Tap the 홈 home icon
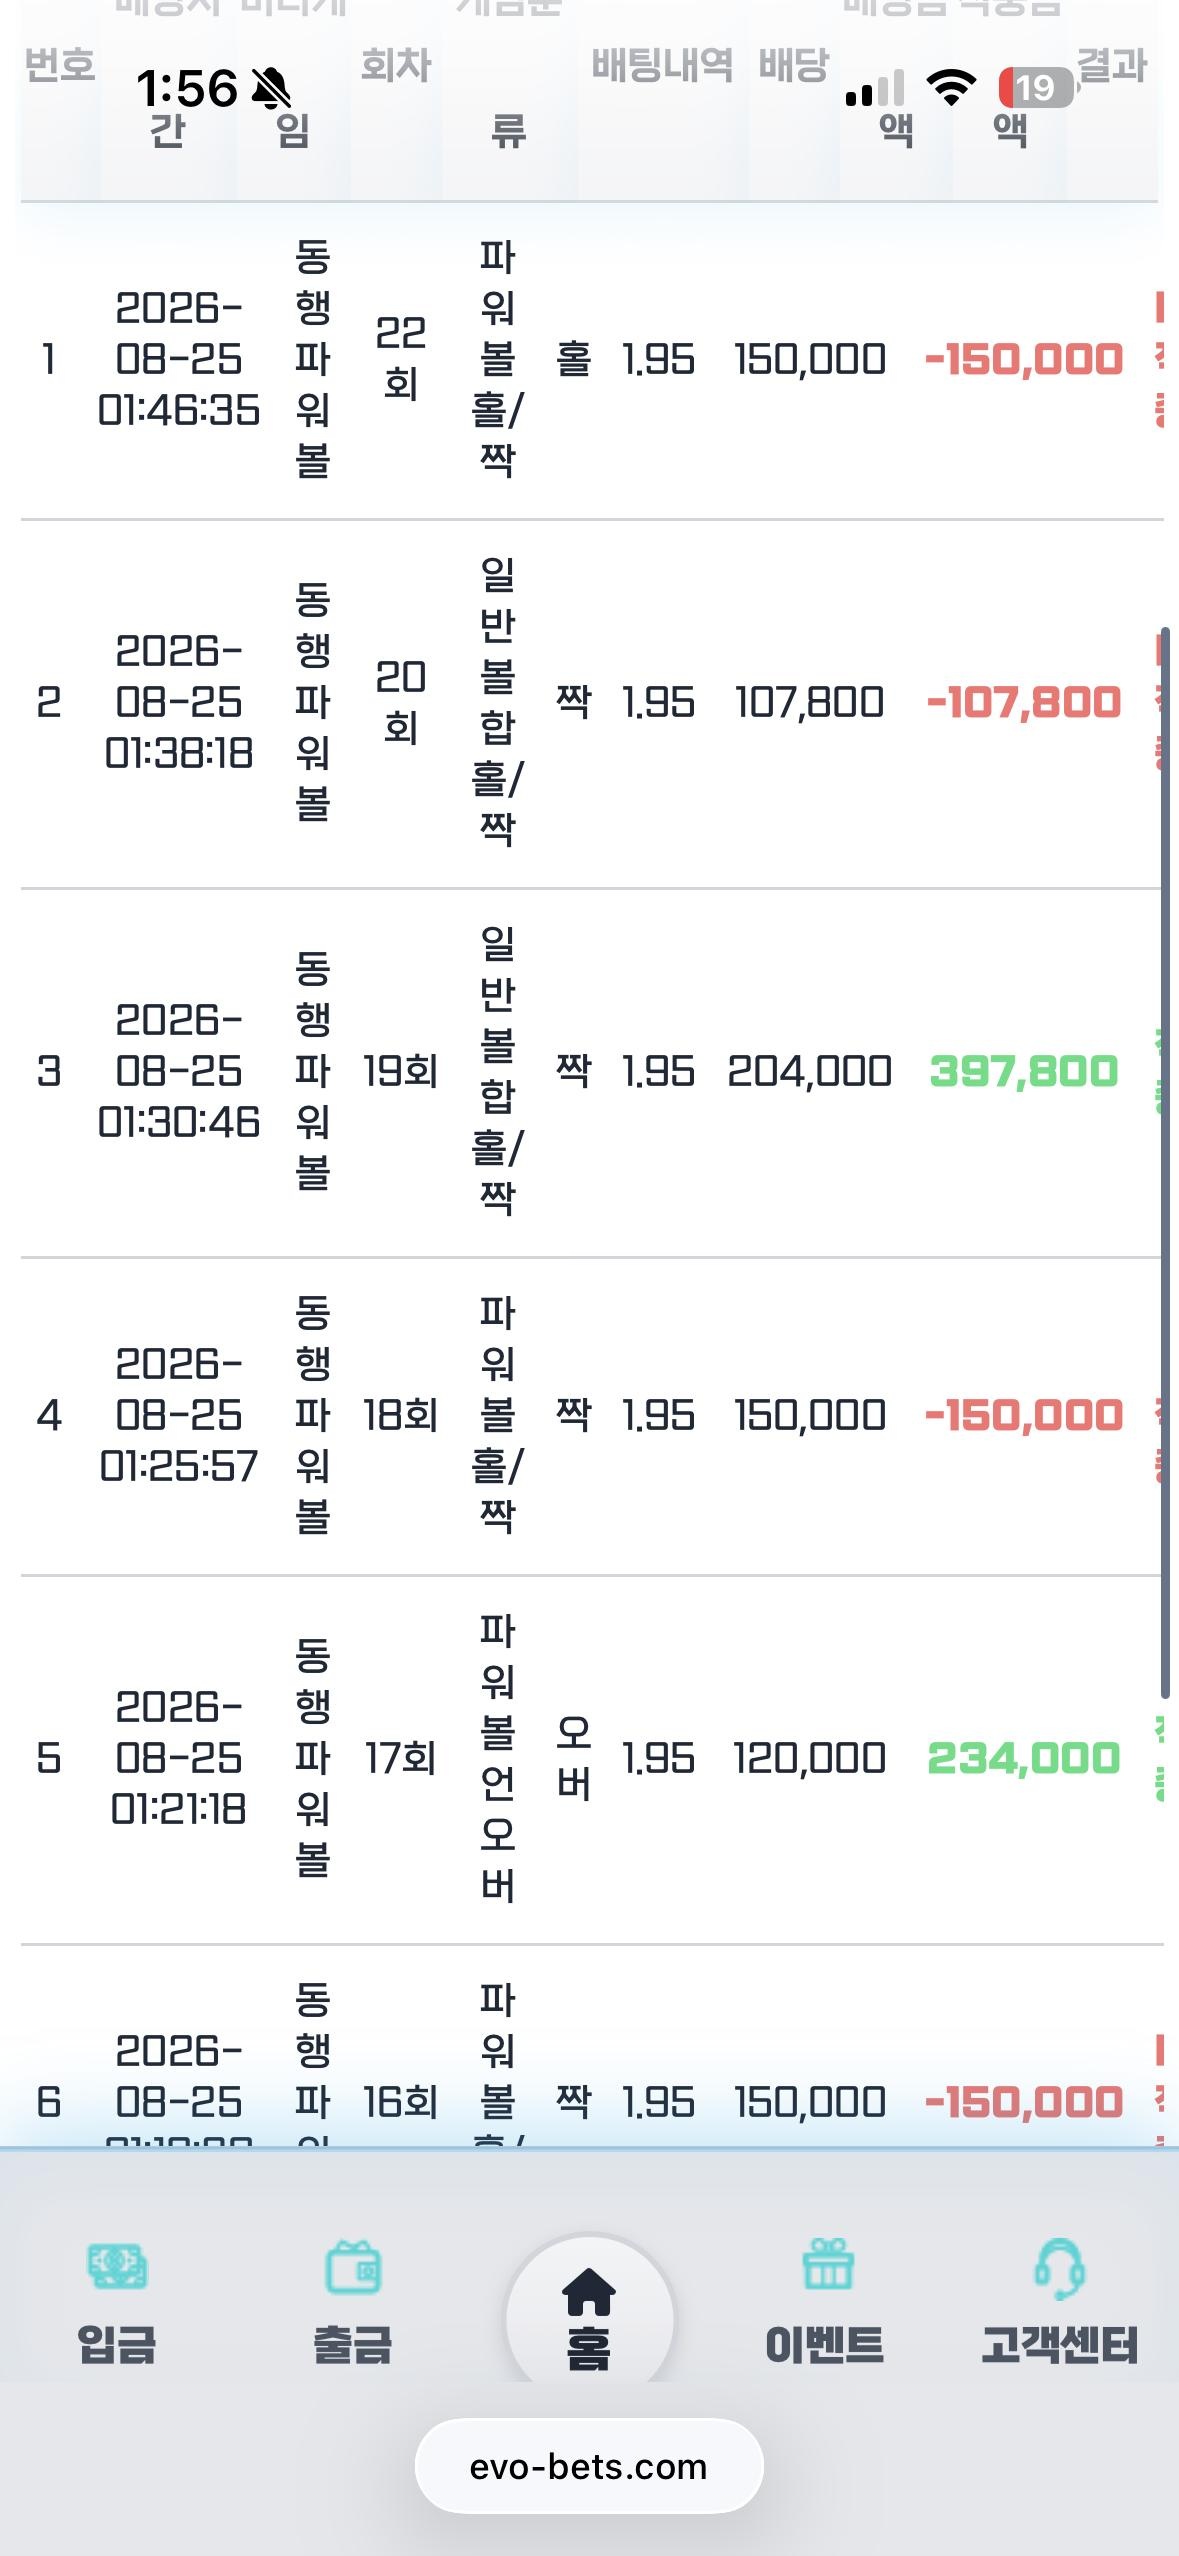 [x=589, y=2291]
